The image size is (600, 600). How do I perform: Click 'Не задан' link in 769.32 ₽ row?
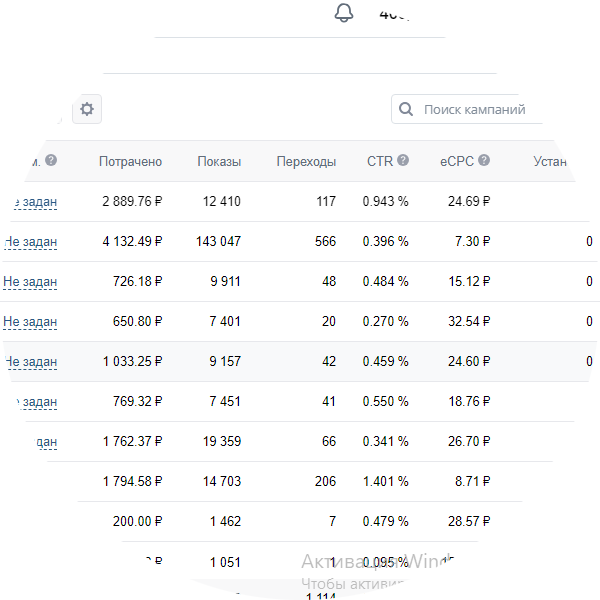coord(38,401)
